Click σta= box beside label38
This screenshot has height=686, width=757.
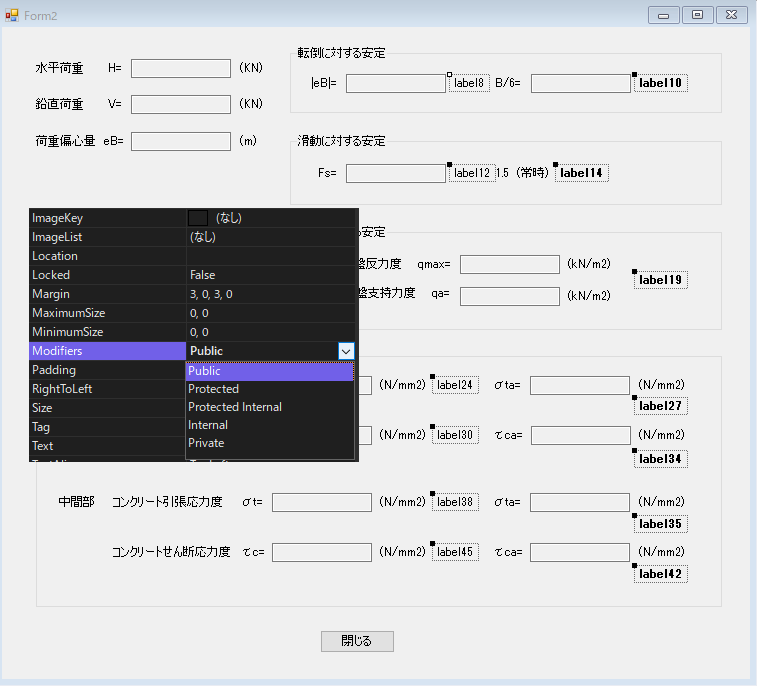[x=580, y=502]
